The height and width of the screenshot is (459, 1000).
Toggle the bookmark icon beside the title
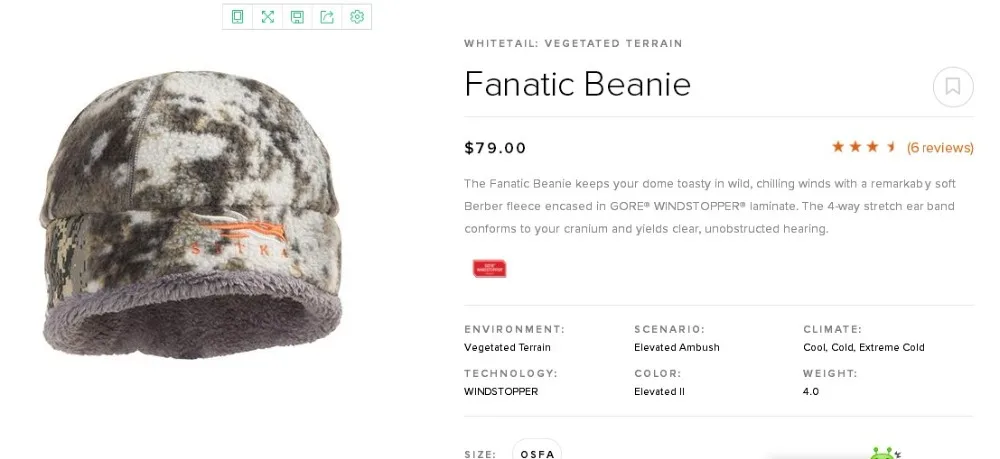[x=952, y=87]
